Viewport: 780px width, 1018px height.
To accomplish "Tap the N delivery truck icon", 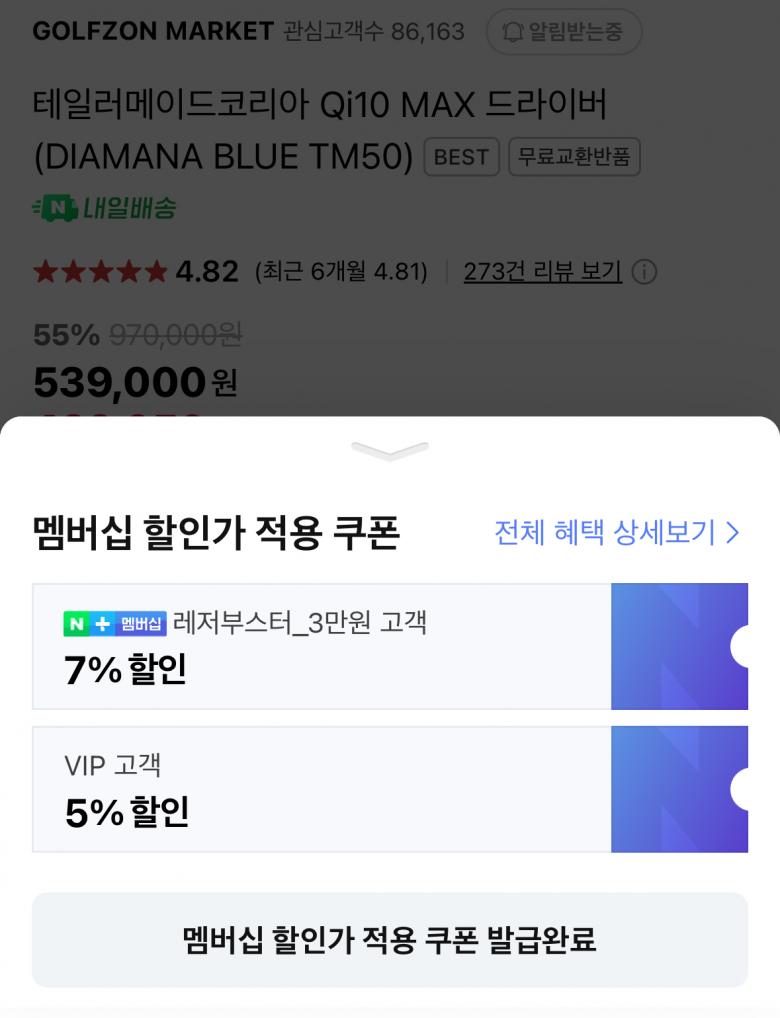I will click(55, 208).
